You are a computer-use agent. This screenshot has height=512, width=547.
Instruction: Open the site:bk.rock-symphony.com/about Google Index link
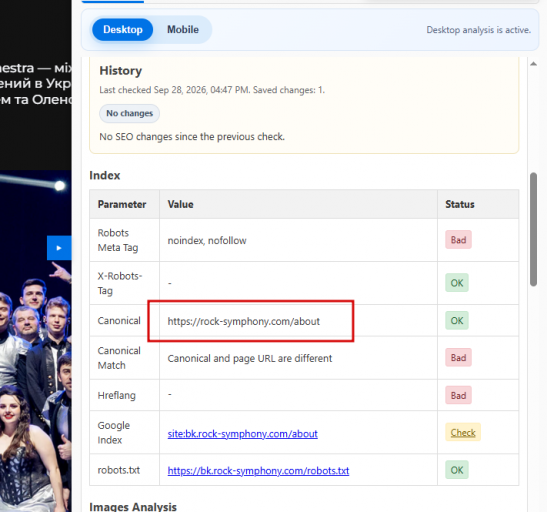(242, 434)
